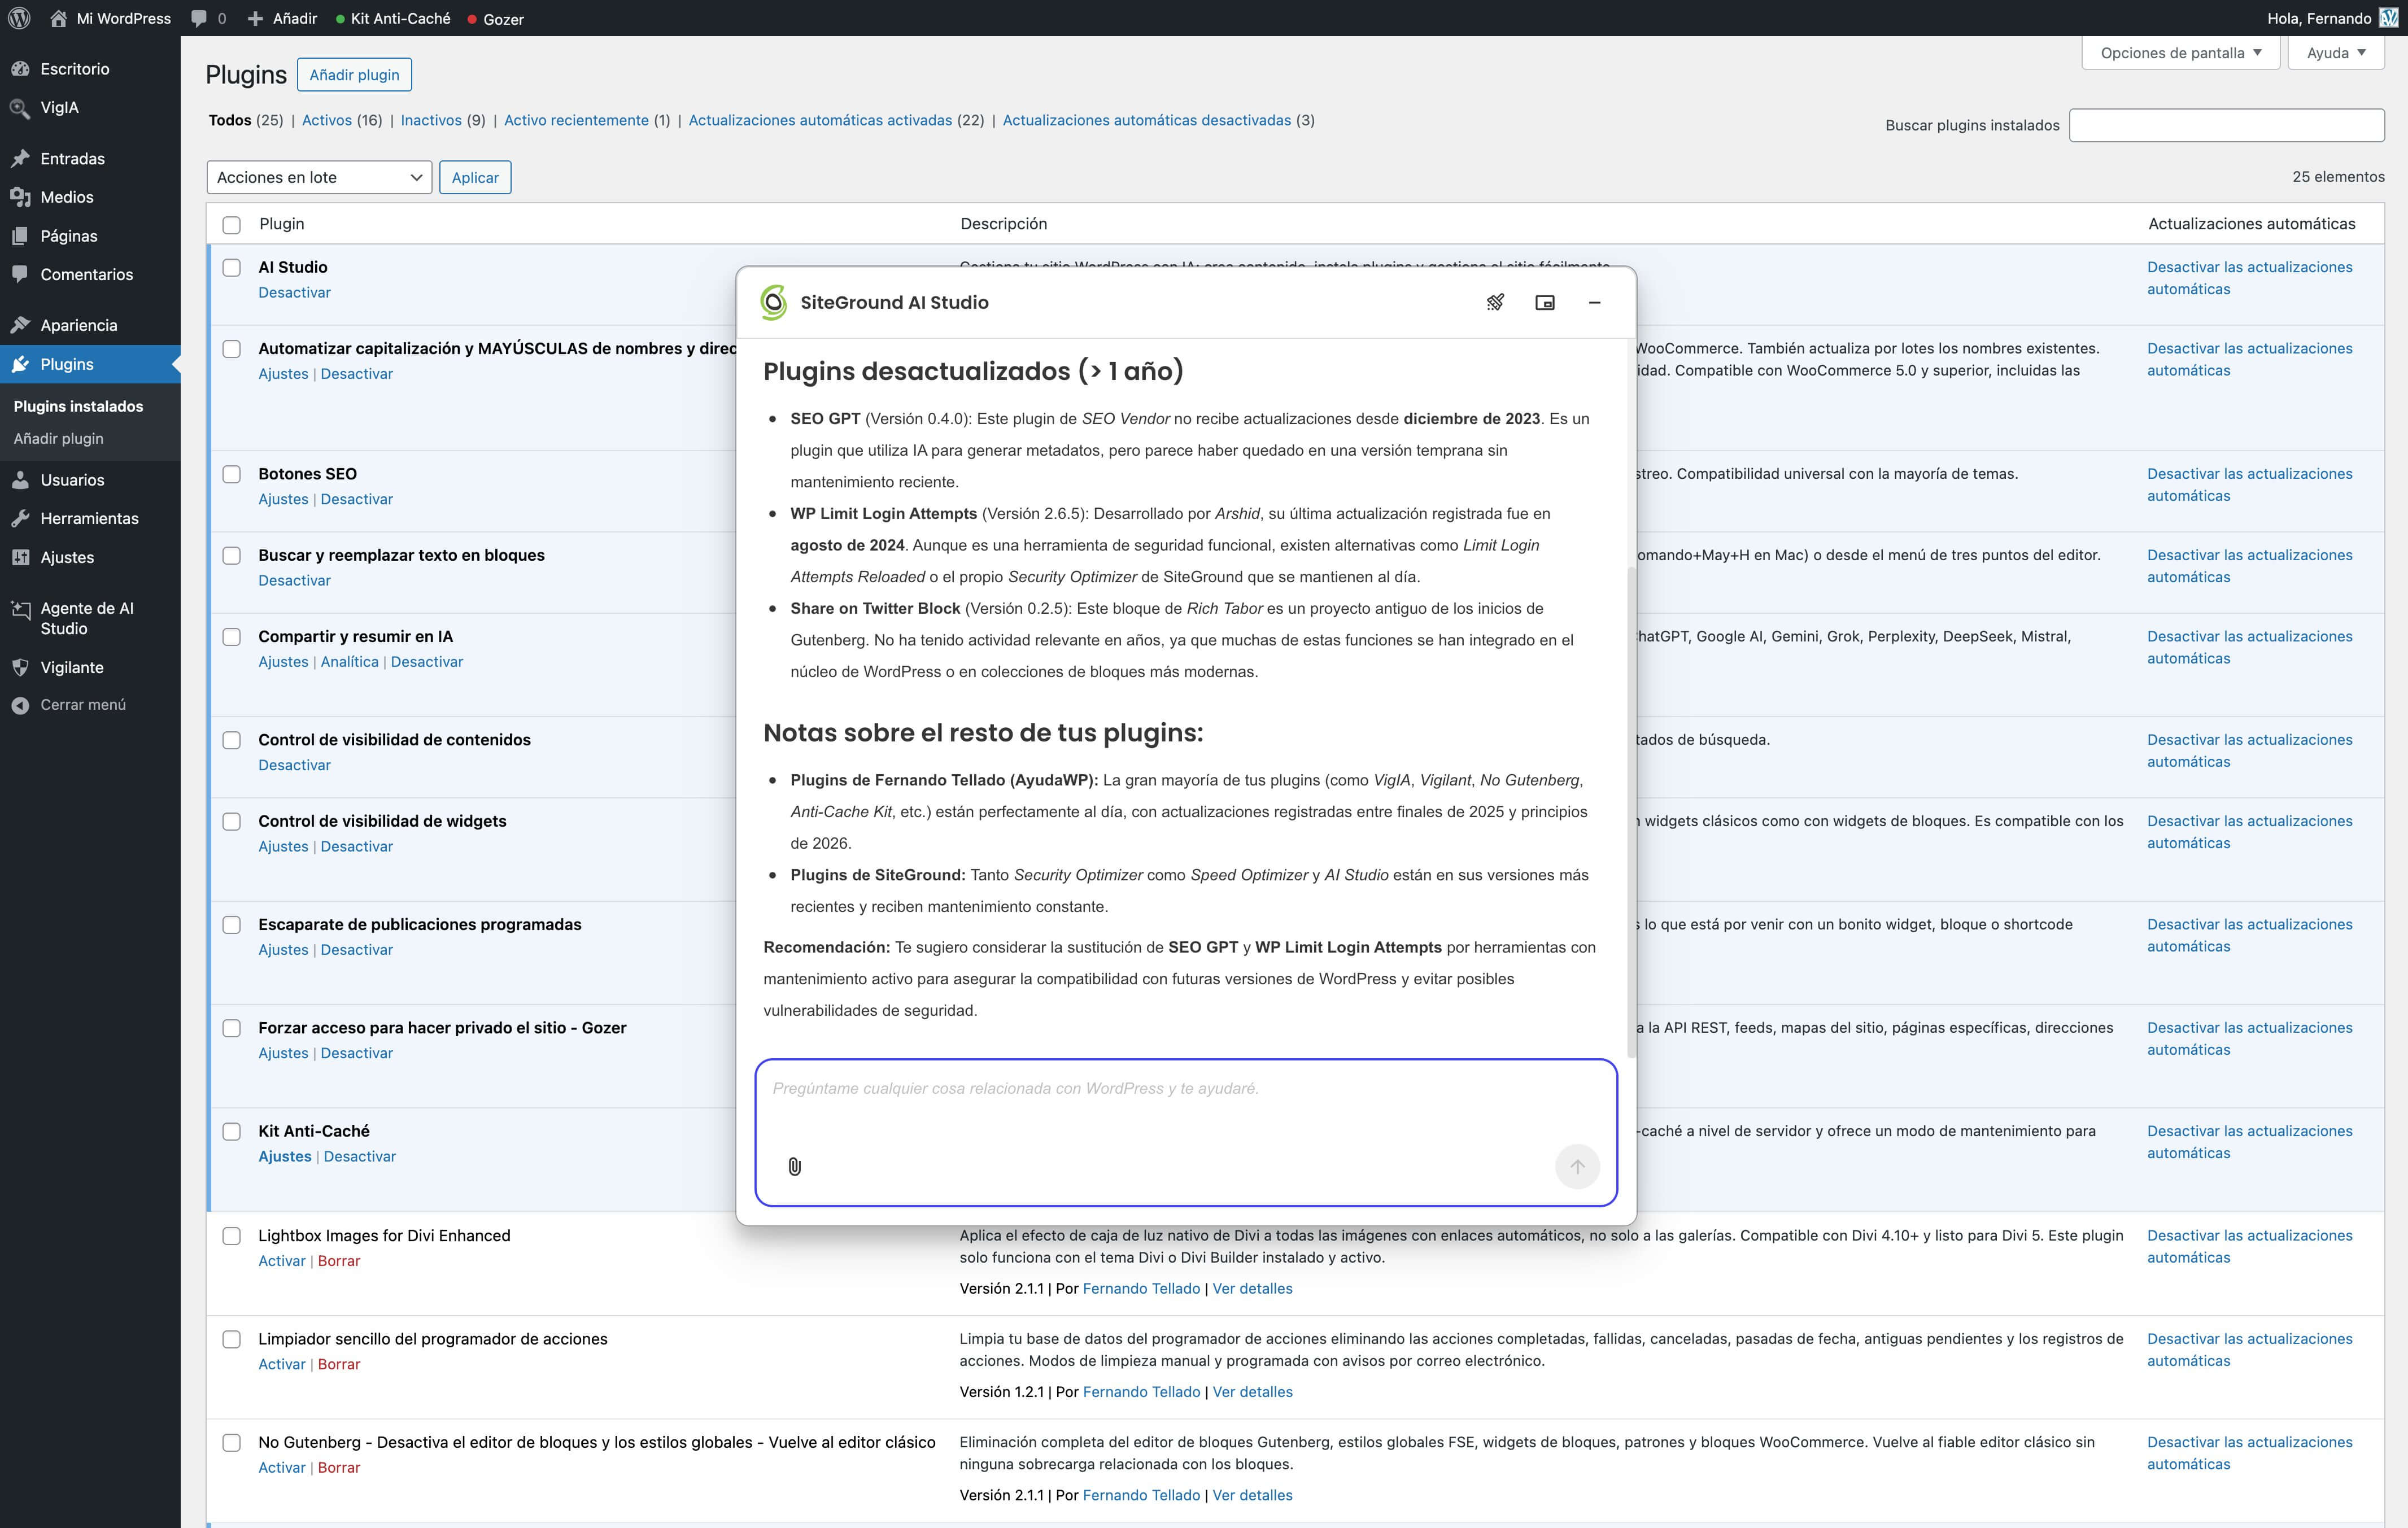The image size is (2408, 1528).
Task: Click Borrar under Limpiador sencillo del programador
Action: pos(339,1364)
